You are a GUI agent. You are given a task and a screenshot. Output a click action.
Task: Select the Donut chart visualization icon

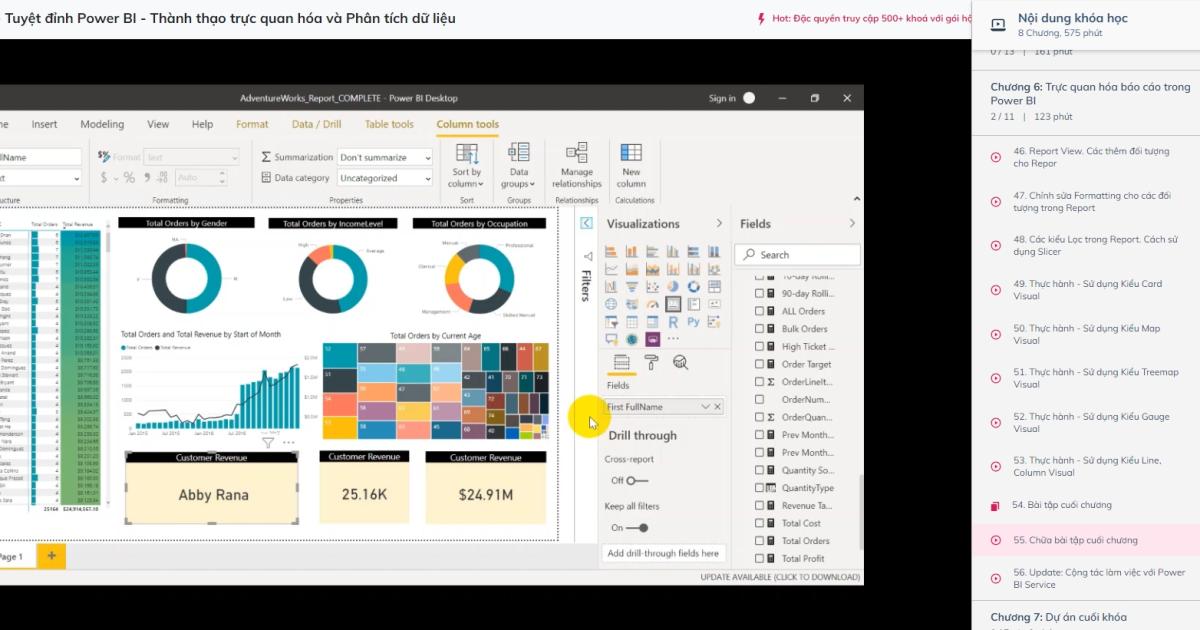693,287
